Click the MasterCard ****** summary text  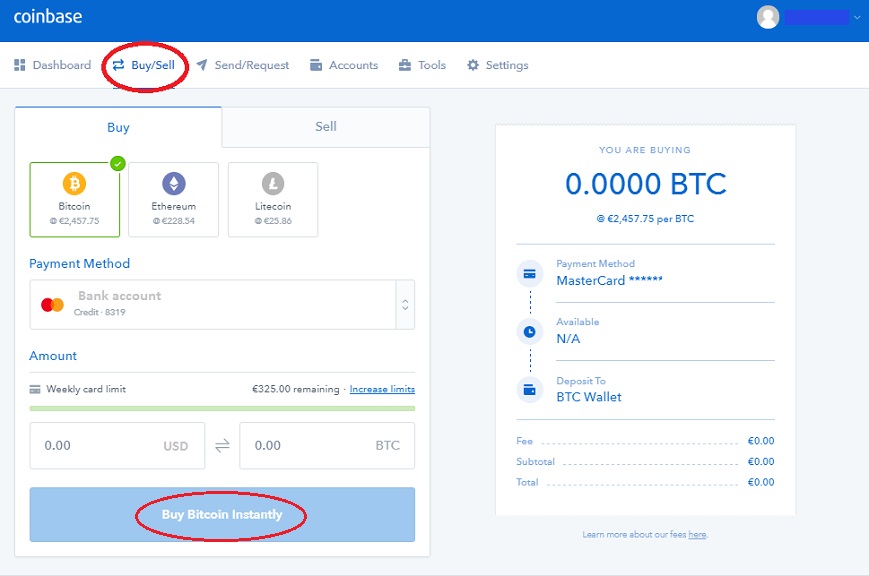pyautogui.click(x=609, y=281)
